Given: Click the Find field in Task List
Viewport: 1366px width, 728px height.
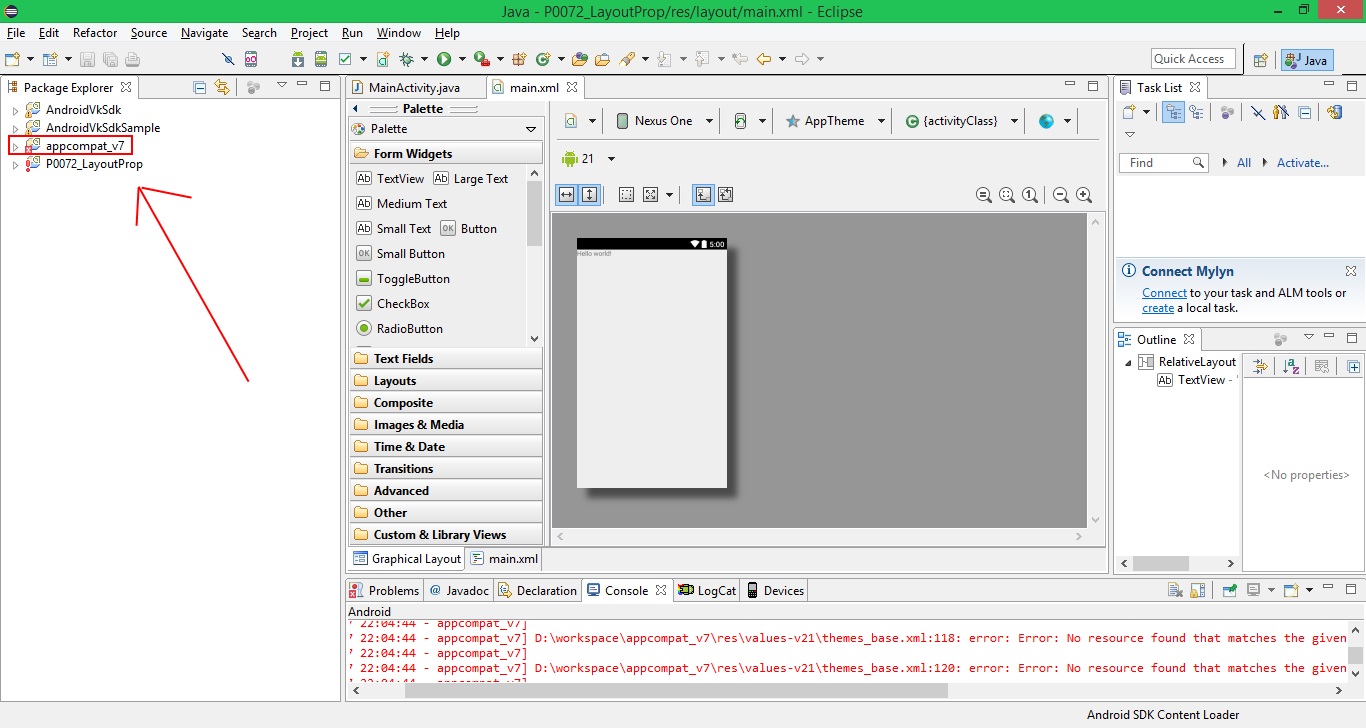Looking at the screenshot, I should (x=1165, y=163).
